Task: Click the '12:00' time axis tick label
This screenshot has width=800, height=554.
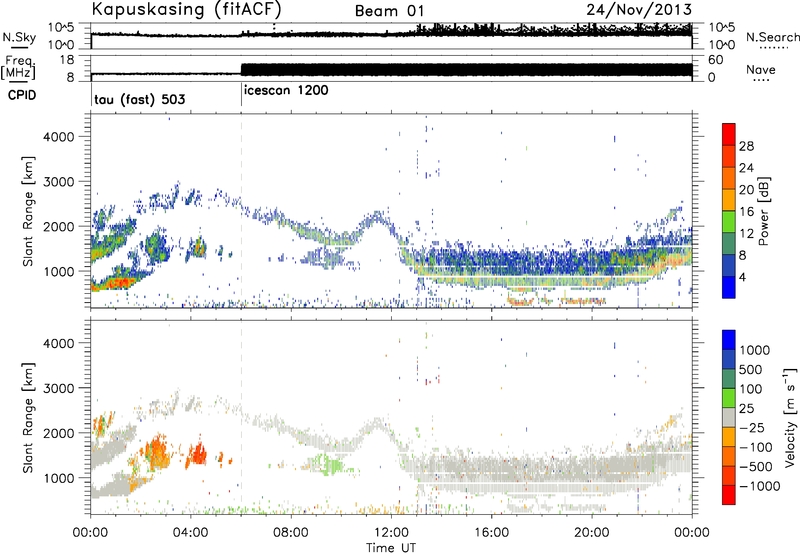Action: [x=391, y=533]
